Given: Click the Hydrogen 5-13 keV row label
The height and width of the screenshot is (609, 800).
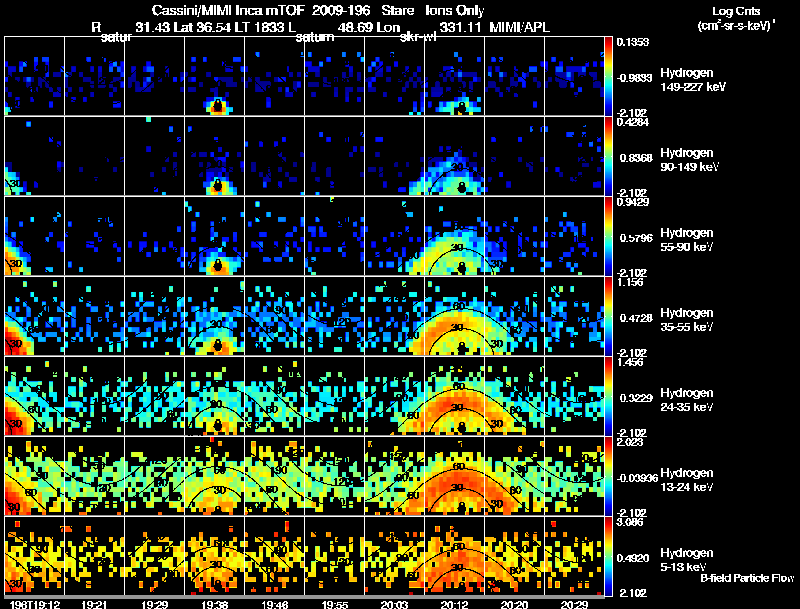Looking at the screenshot, I should point(687,560).
